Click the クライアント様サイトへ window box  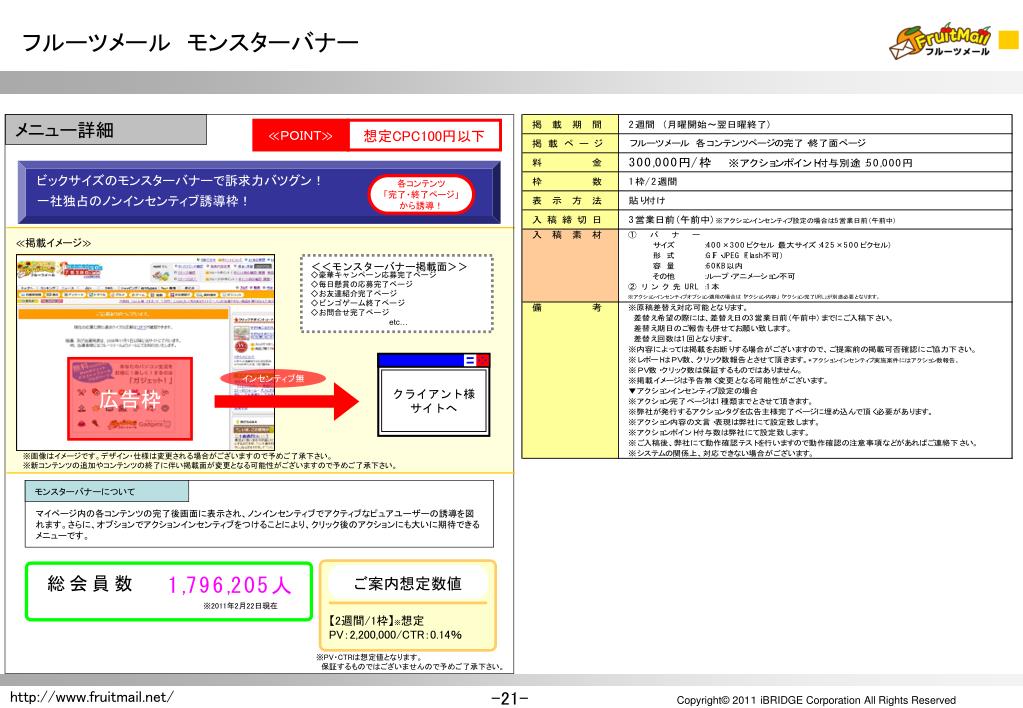(433, 394)
